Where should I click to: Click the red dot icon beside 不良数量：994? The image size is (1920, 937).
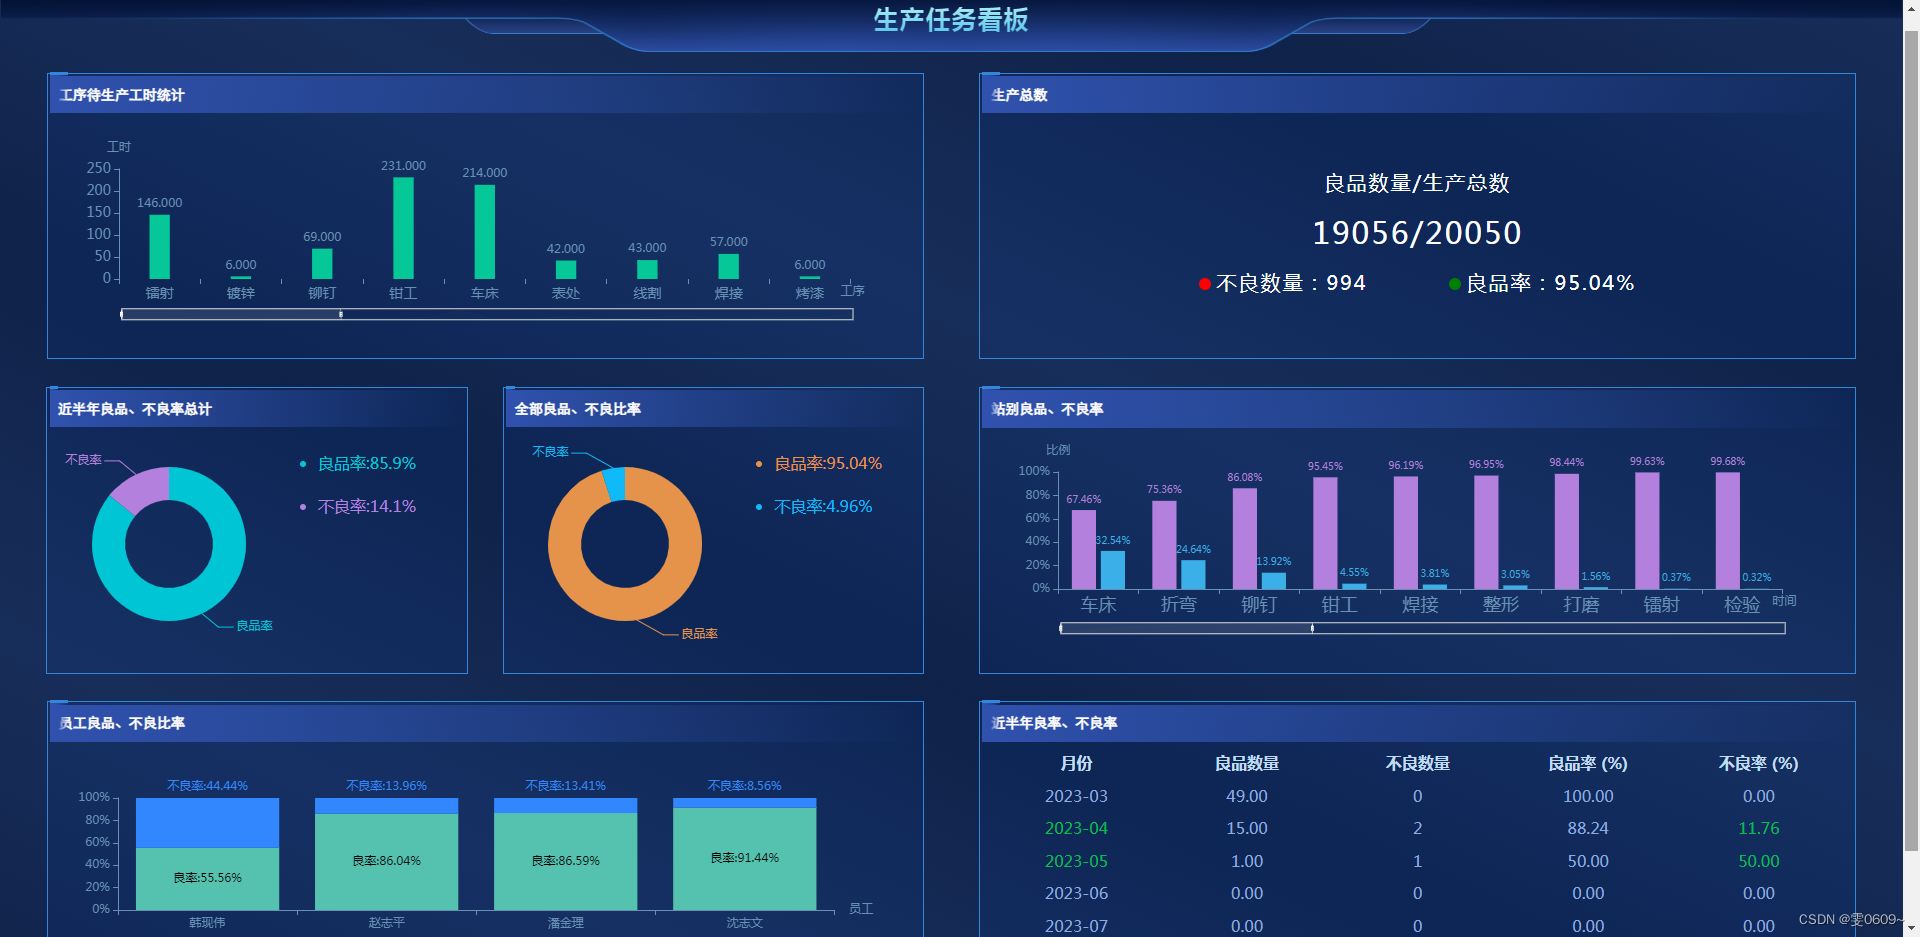pos(1205,283)
